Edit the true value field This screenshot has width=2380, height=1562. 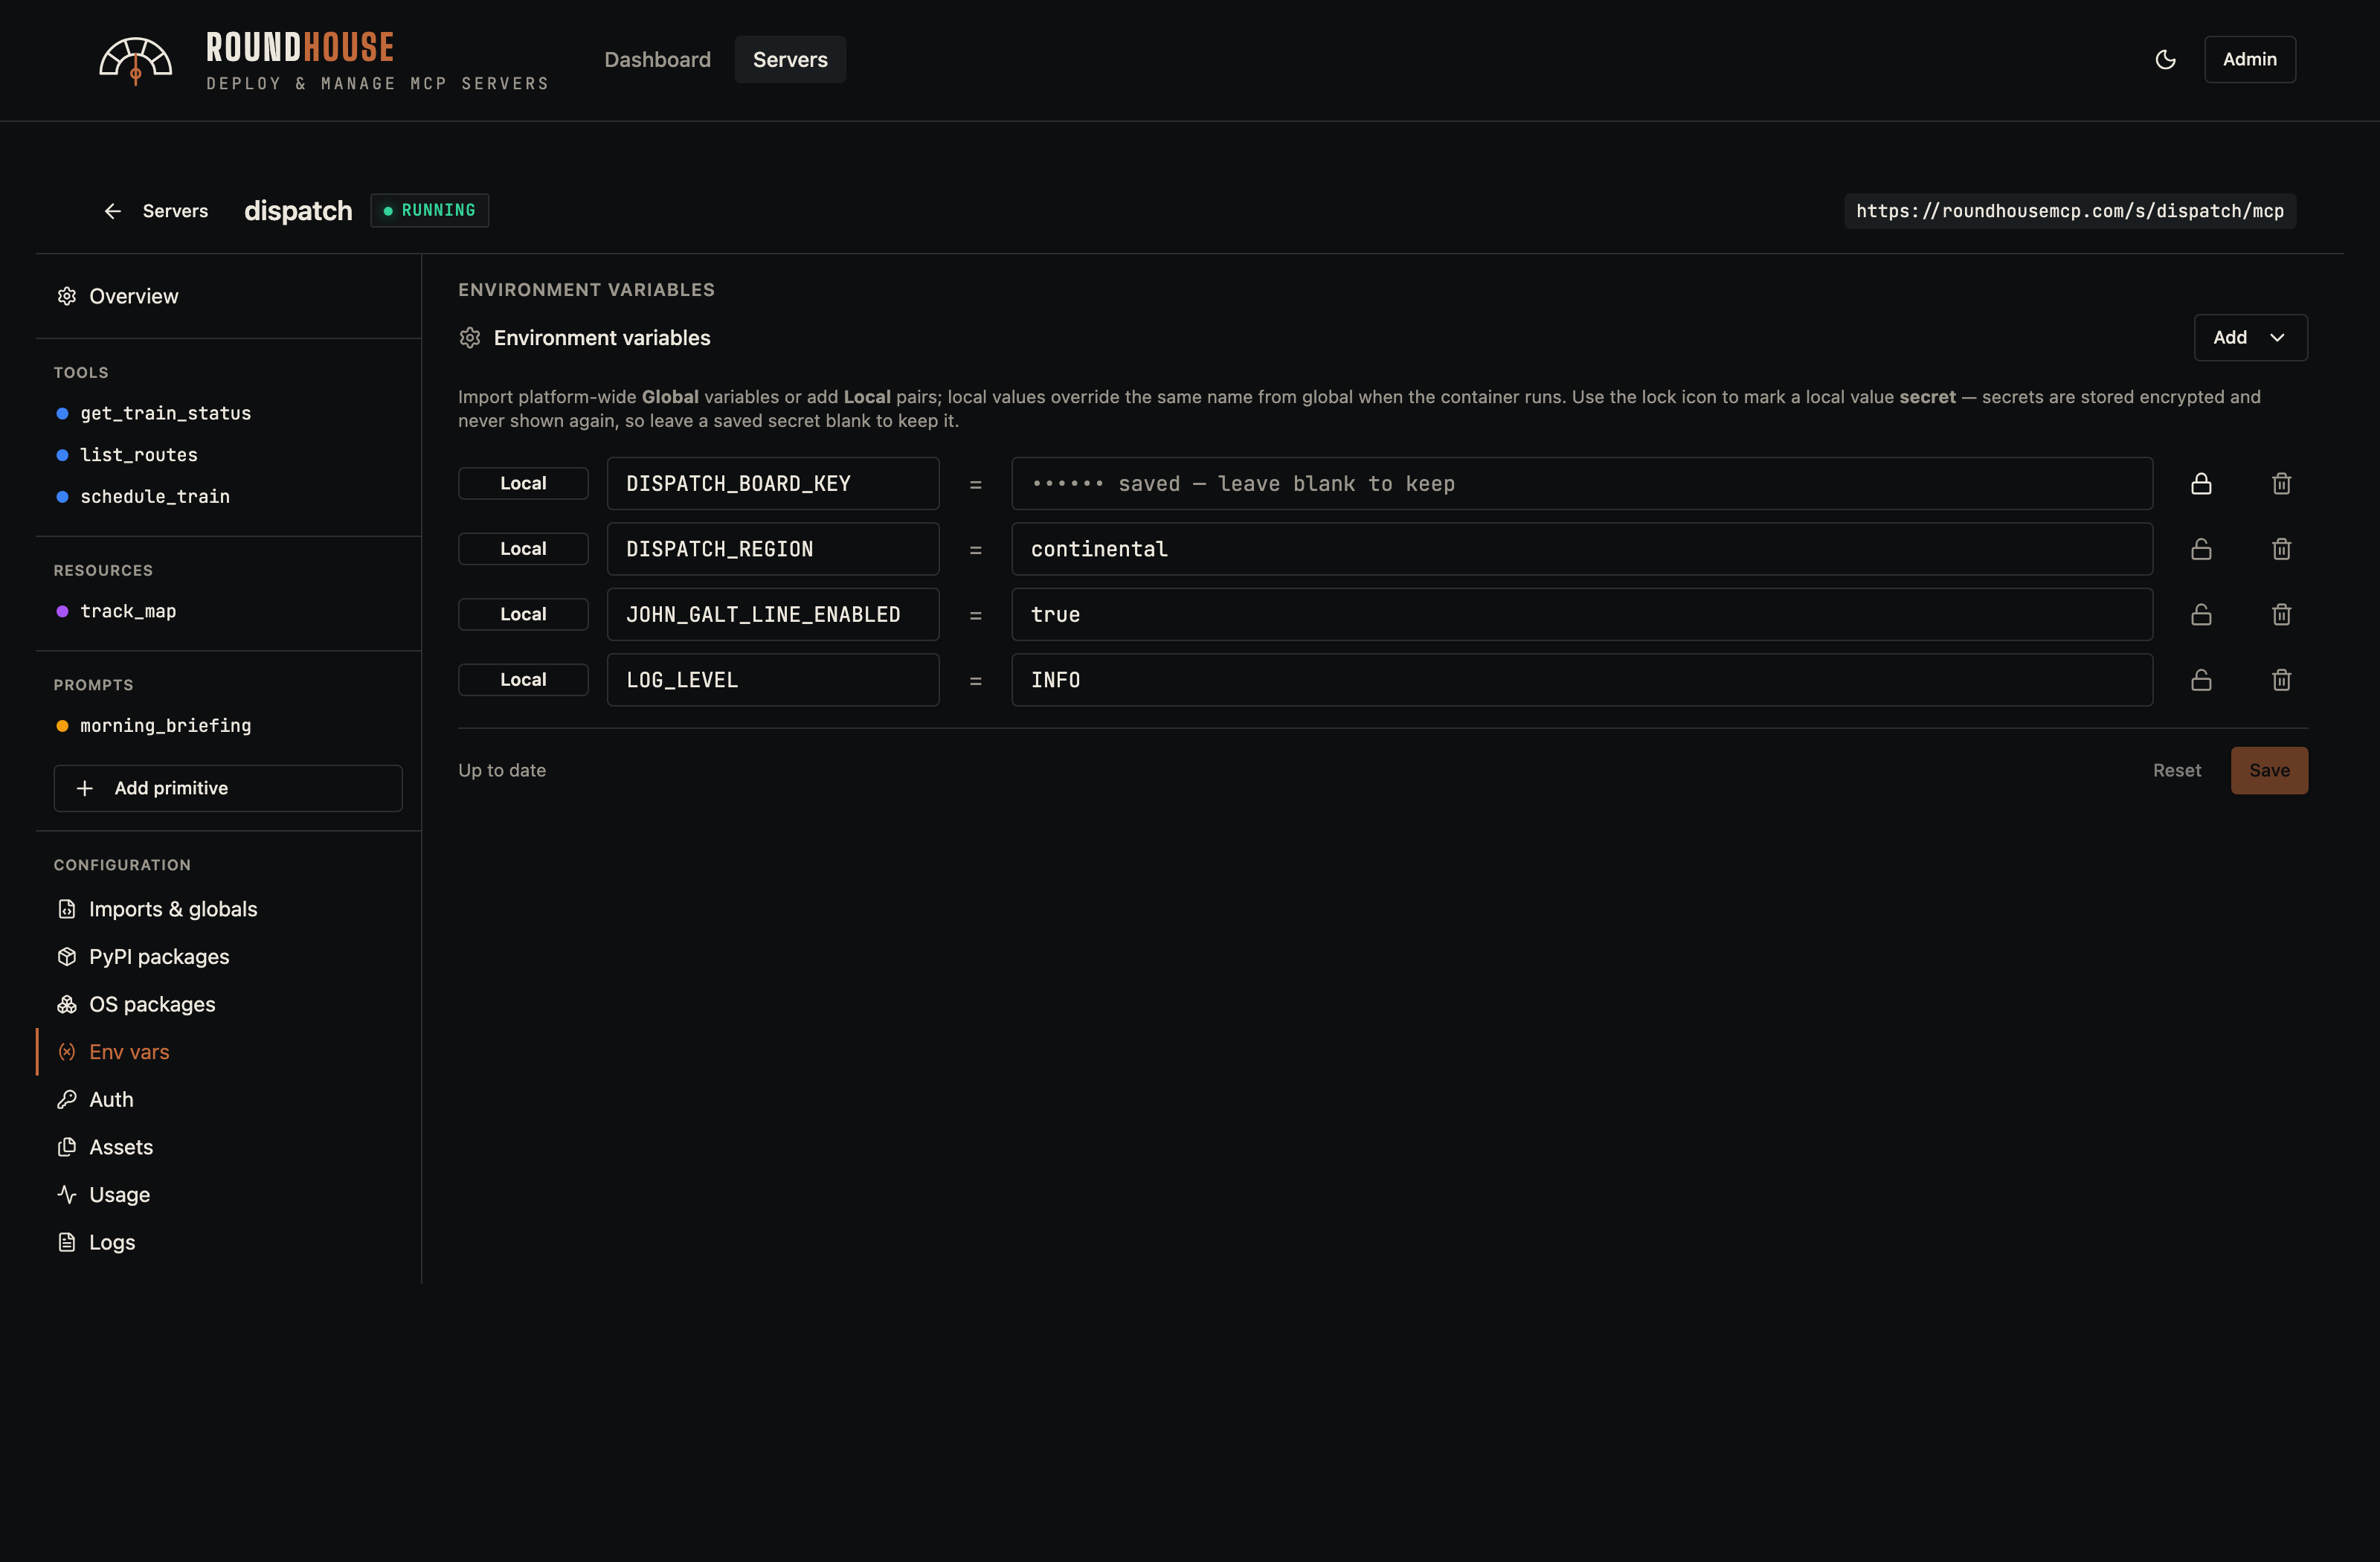click(x=1582, y=615)
